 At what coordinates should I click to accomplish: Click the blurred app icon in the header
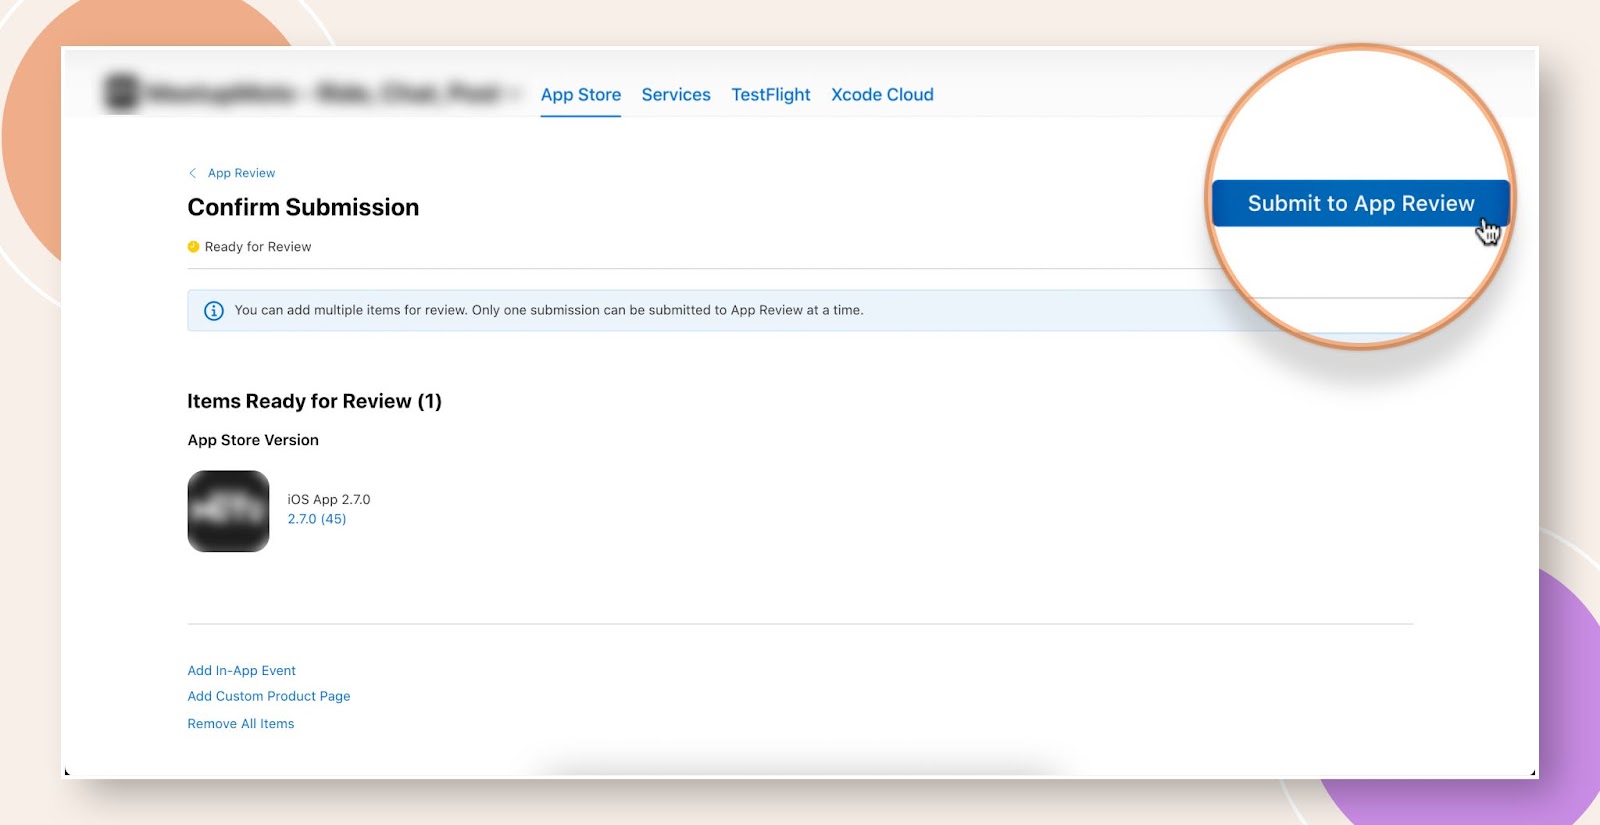[x=122, y=93]
